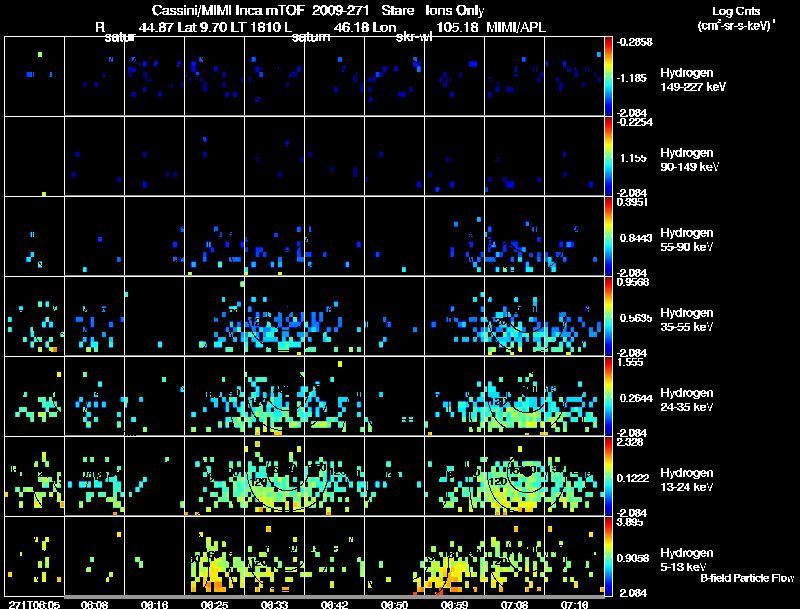Screen dimensions: 800x609
Task: Click the Cassini/MIMI Inca mTOF title
Action: [x=228, y=10]
